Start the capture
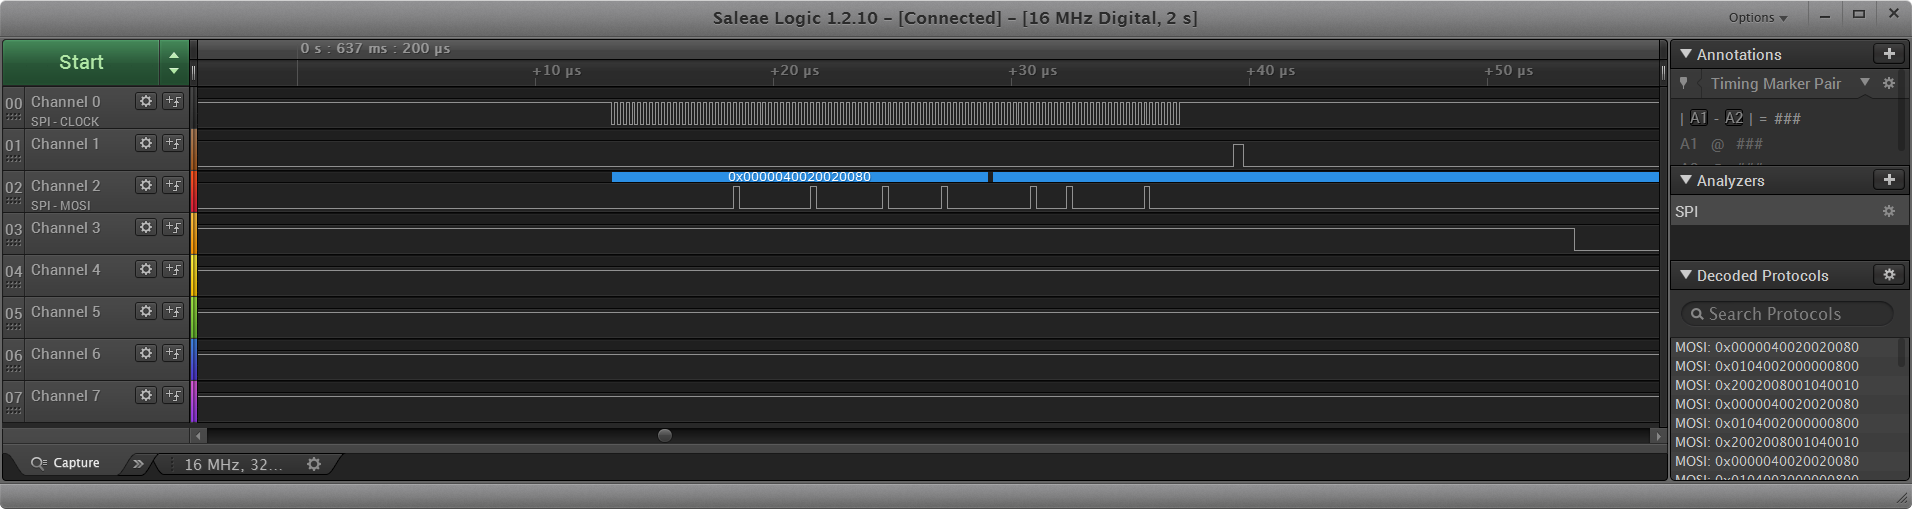Screen dimensions: 1912x509 81,62
